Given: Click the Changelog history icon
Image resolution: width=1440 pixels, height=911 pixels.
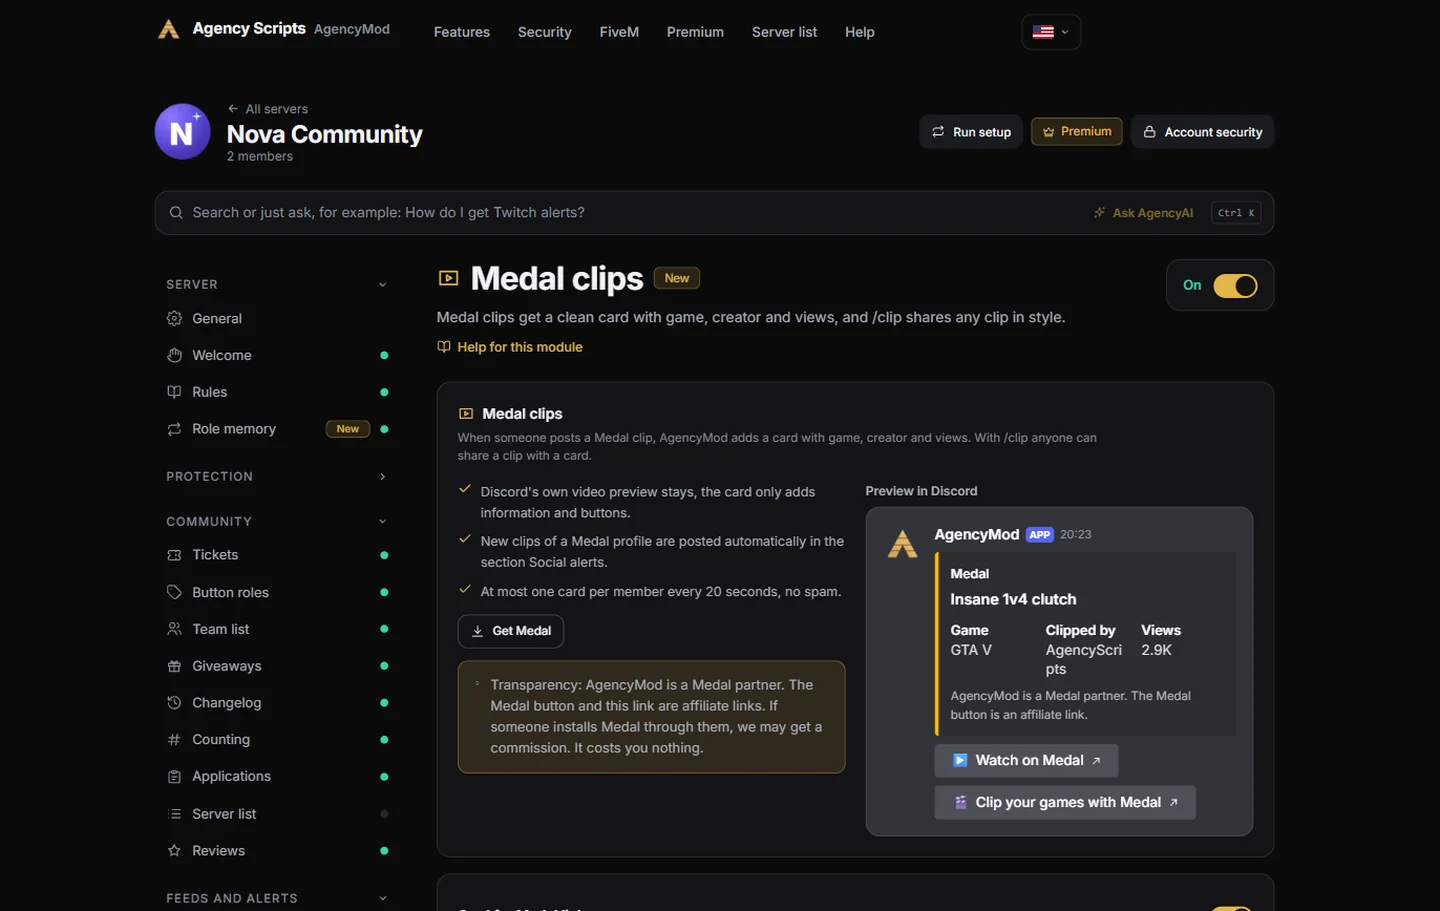Looking at the screenshot, I should coord(174,703).
